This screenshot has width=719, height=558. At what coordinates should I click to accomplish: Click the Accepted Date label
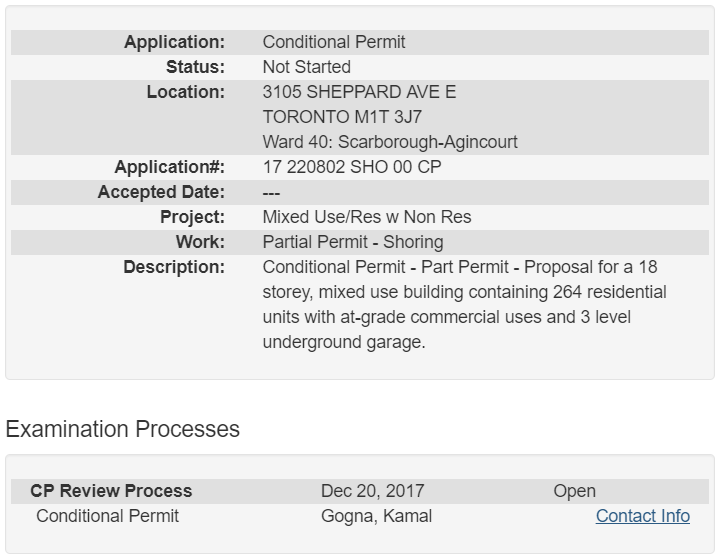(161, 192)
